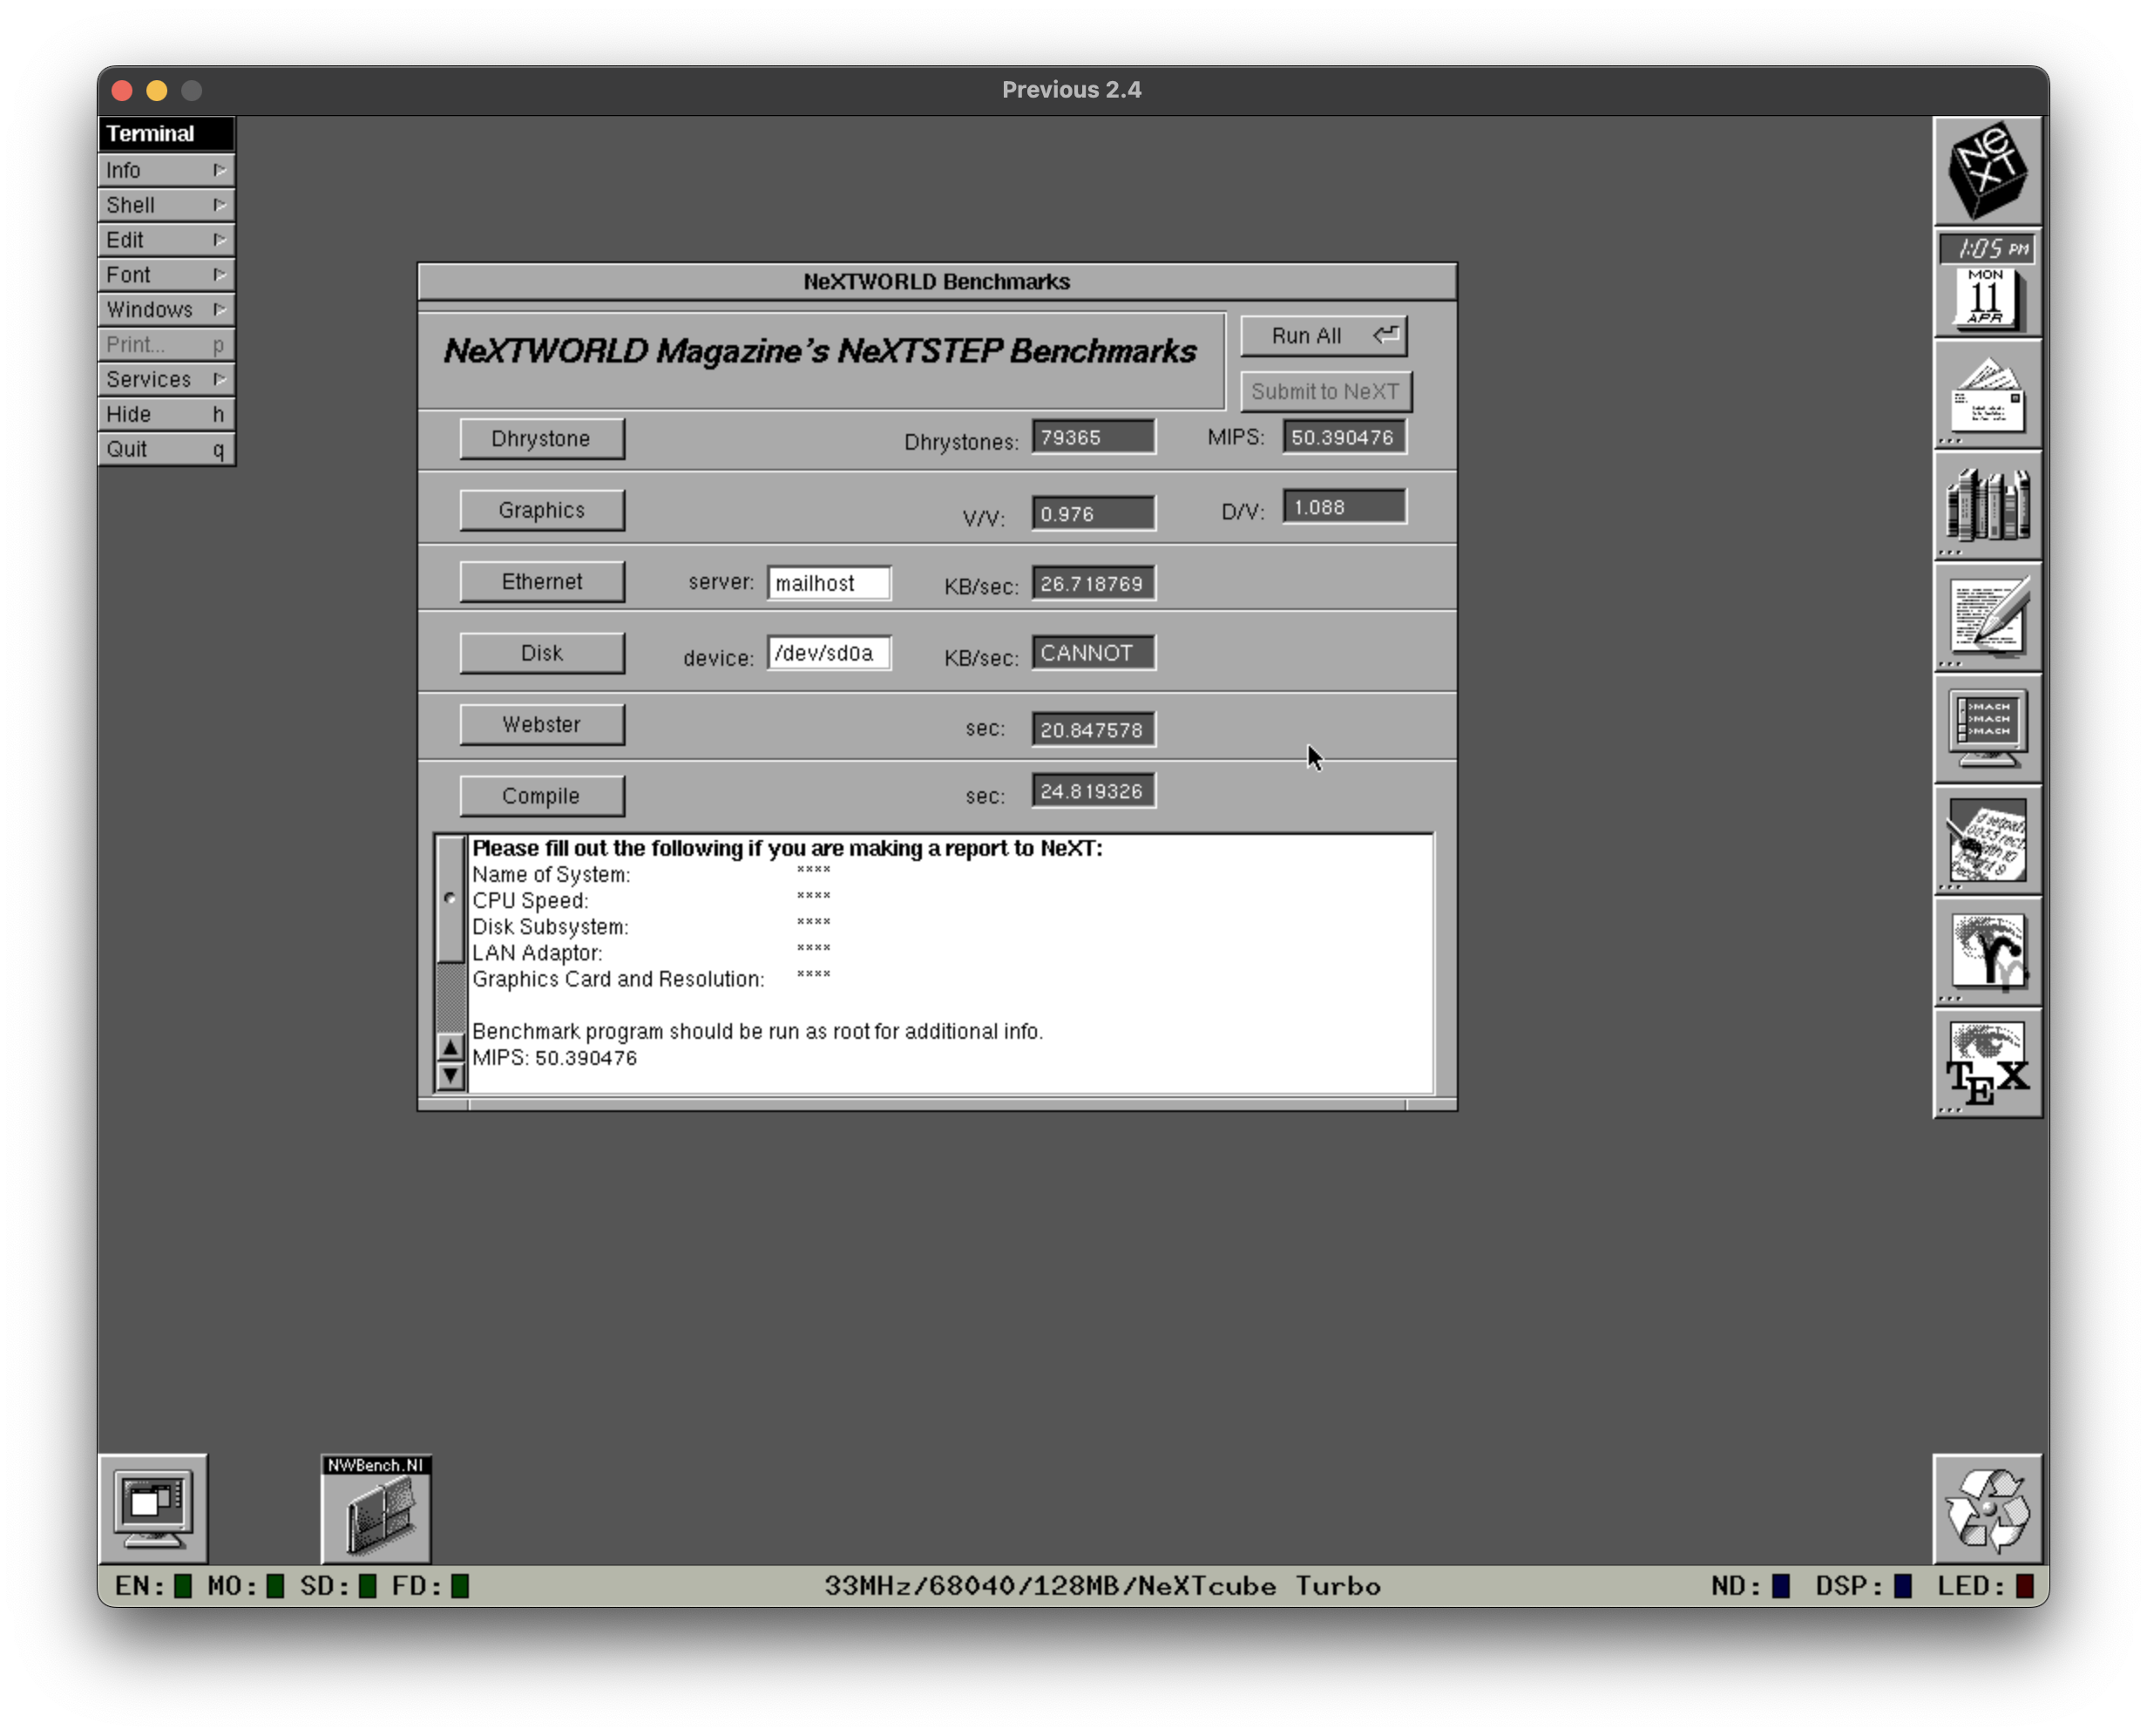Image resolution: width=2147 pixels, height=1736 pixels.
Task: Open the Mail envelope icon in the dock
Action: [x=1988, y=396]
